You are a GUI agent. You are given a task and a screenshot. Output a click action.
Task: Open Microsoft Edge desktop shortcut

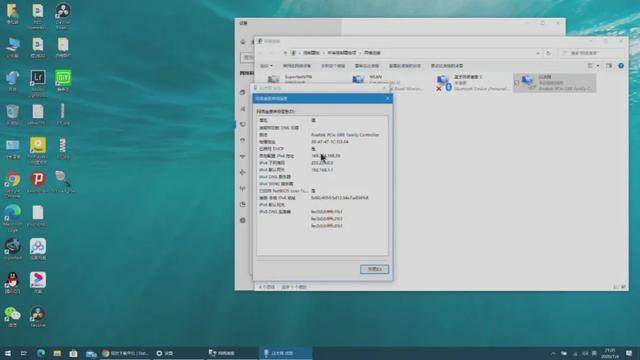[x=13, y=218]
